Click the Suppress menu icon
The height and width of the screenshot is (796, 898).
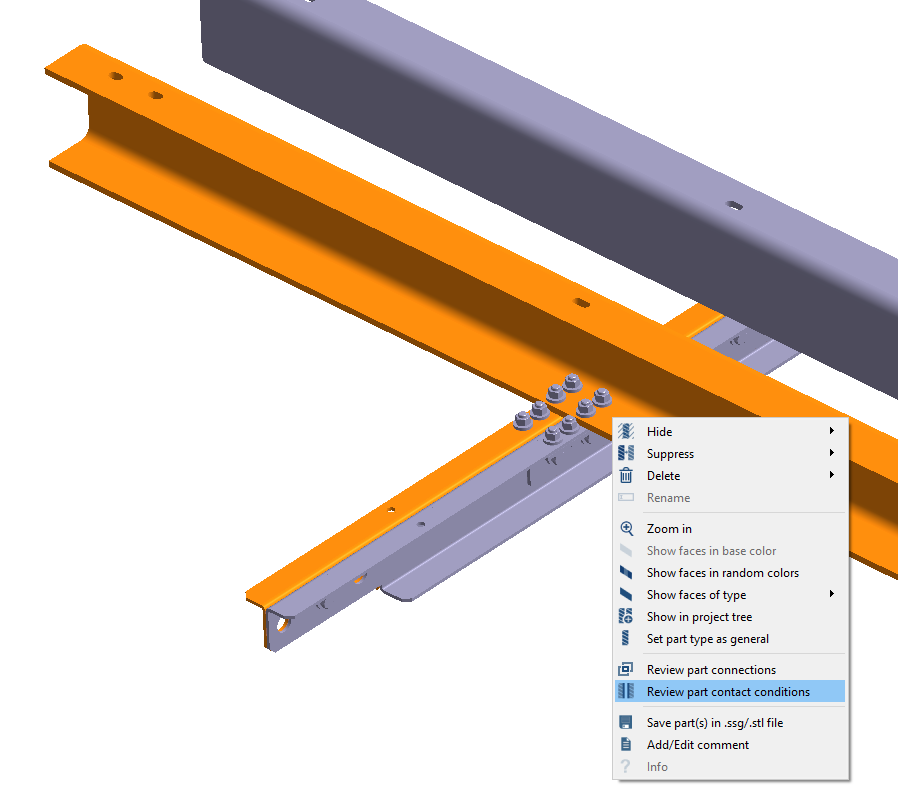[626, 453]
